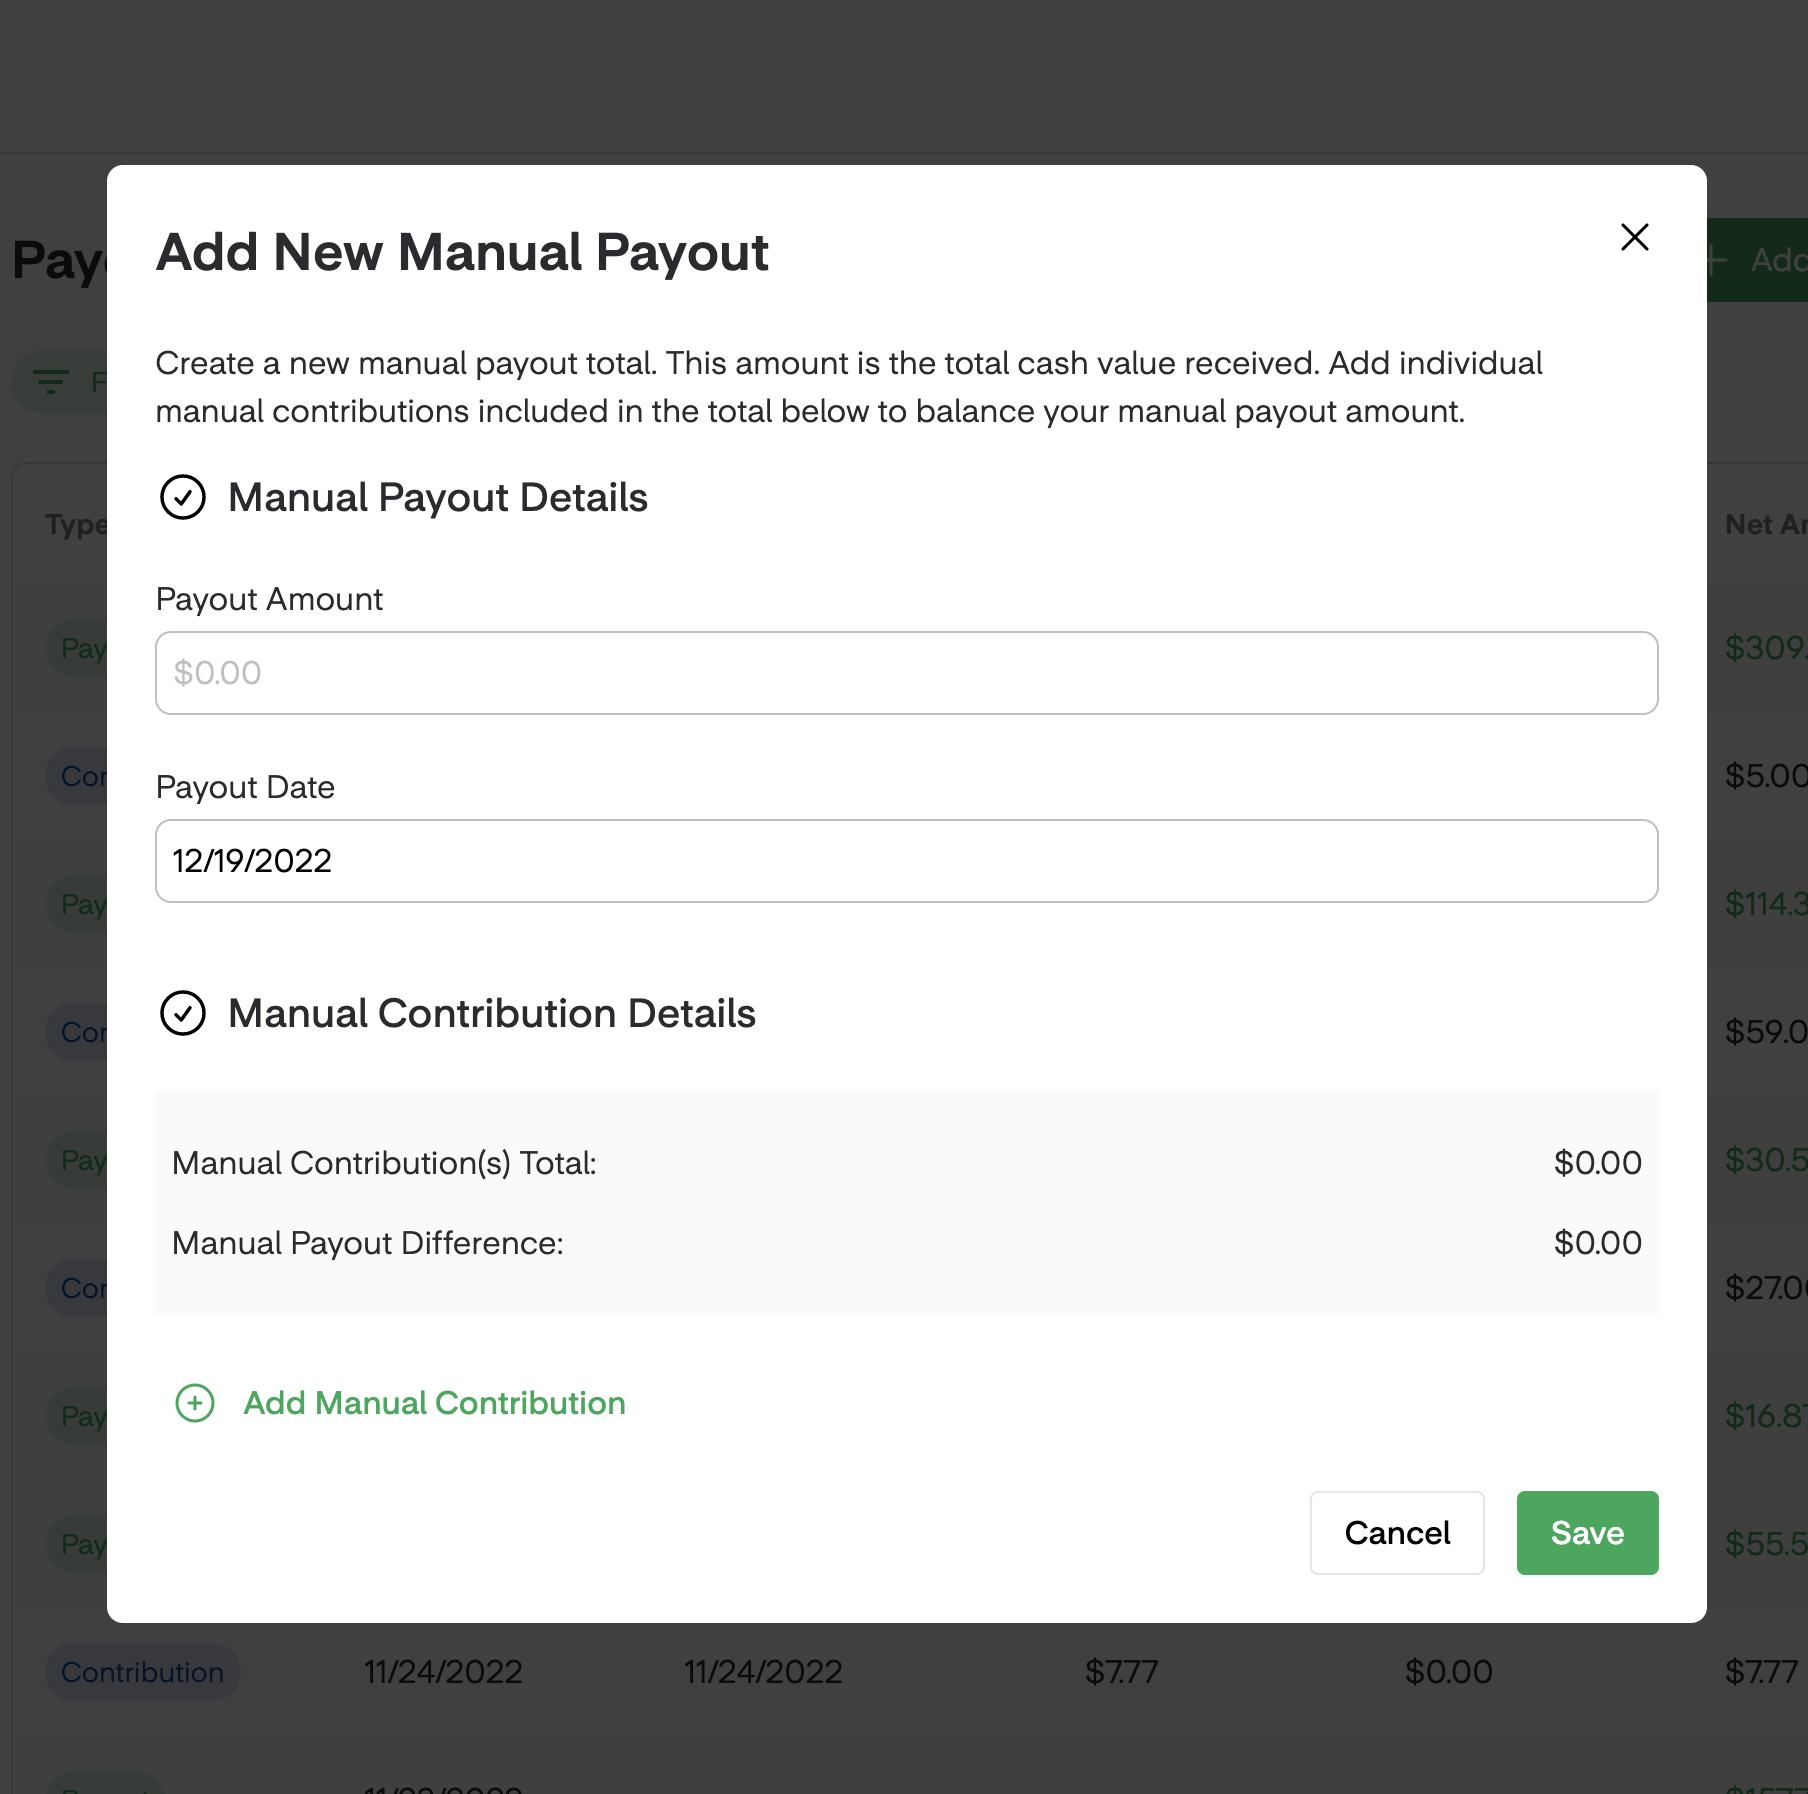1808x1794 pixels.
Task: Click the Manual Contribution Details section heading
Action: pyautogui.click(x=492, y=1013)
